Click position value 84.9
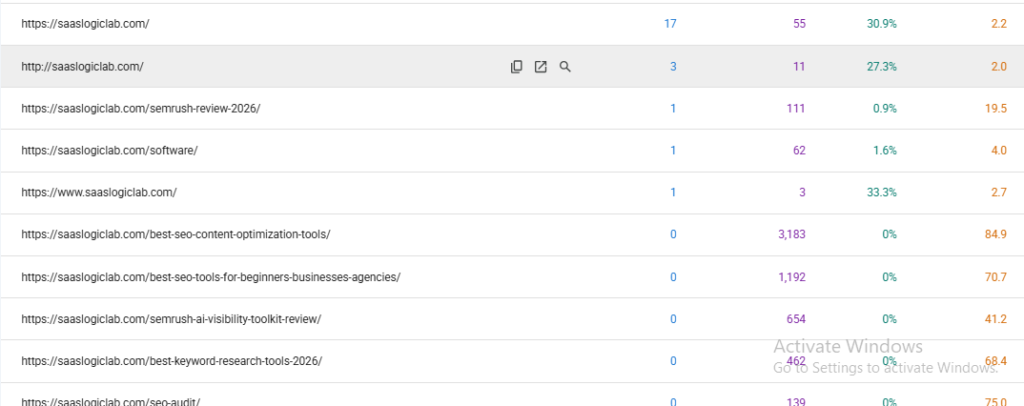Viewport: 1024px width, 406px height. point(996,234)
